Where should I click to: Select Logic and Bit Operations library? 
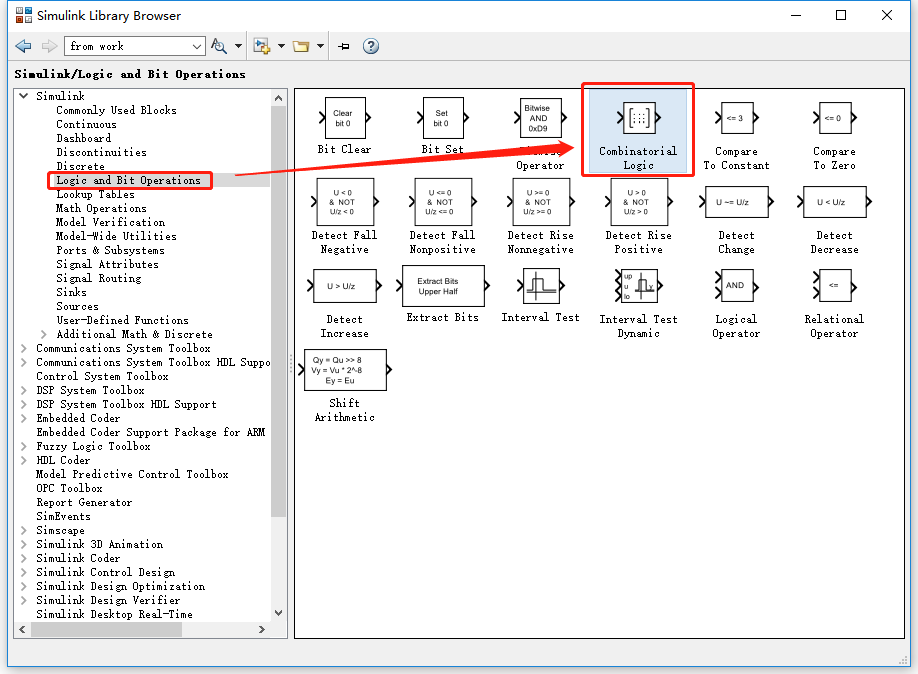pos(128,180)
